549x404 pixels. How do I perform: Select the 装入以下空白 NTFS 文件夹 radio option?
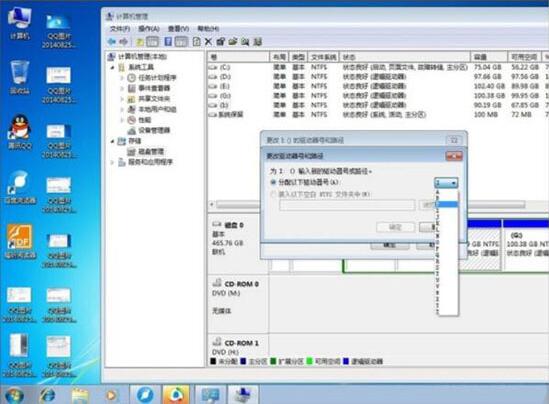pyautogui.click(x=273, y=194)
